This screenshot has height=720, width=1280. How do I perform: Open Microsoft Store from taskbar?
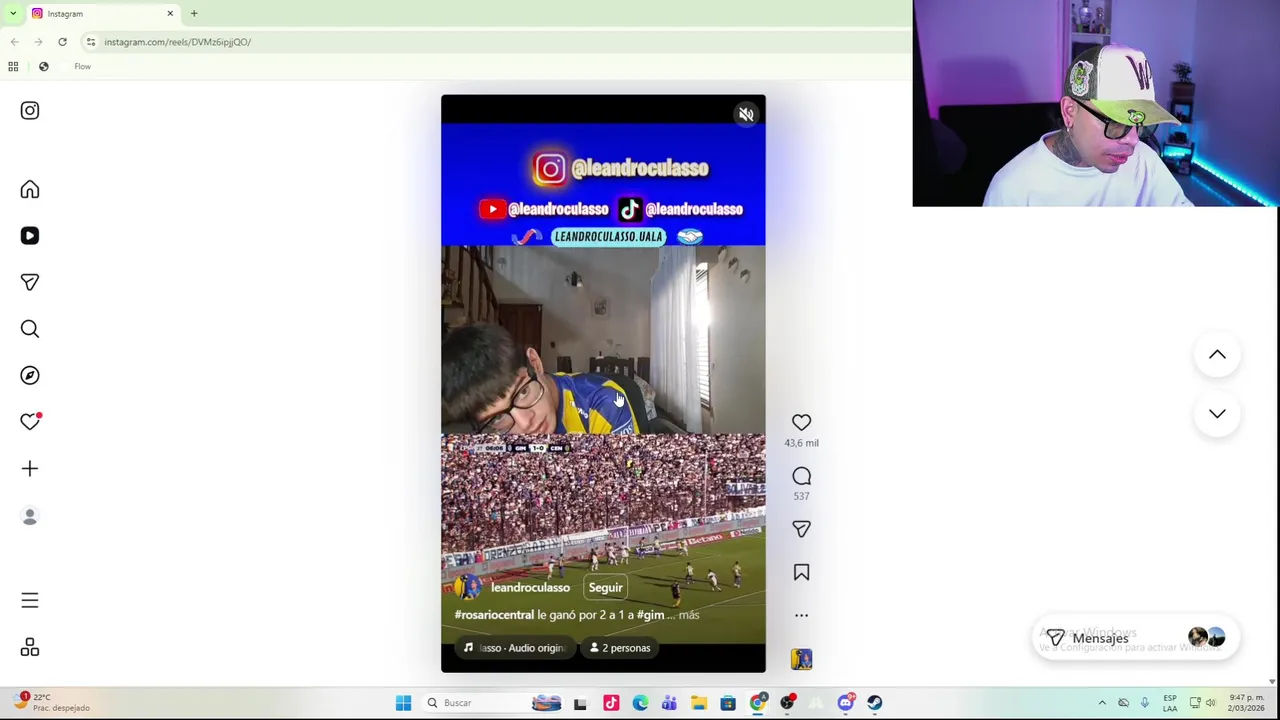point(728,703)
